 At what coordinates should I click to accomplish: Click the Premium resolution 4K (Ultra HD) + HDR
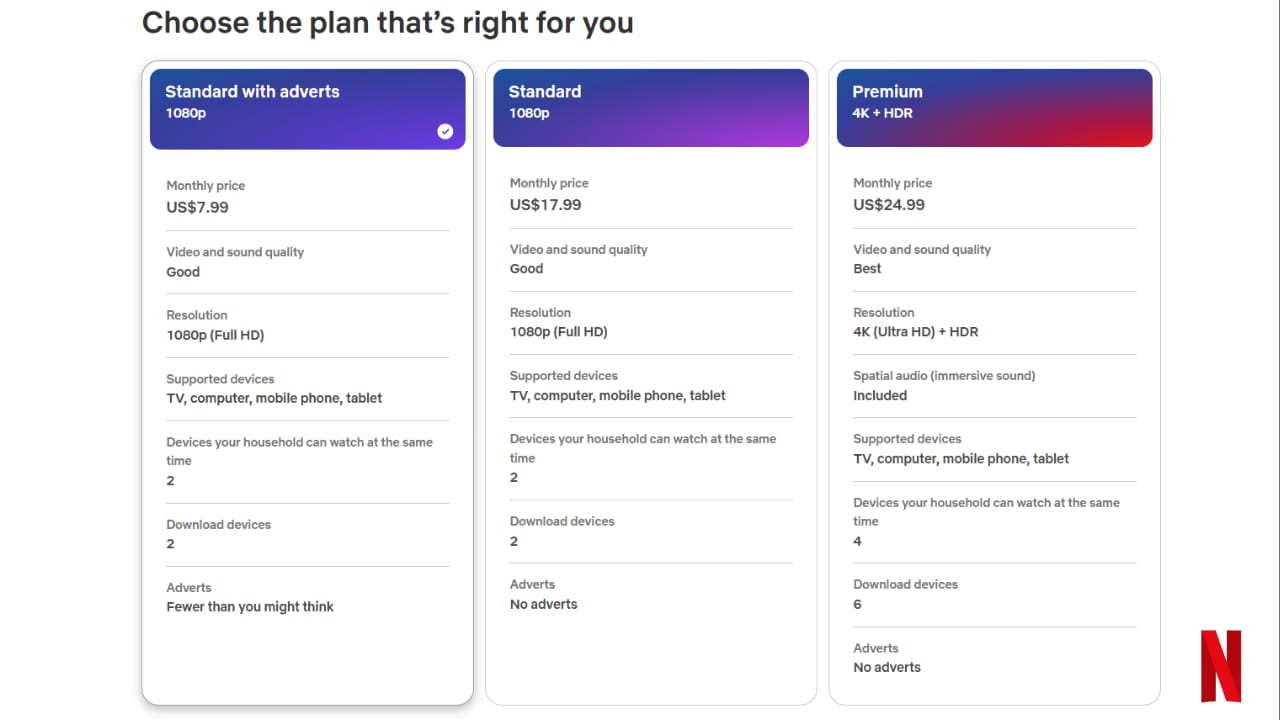pyautogui.click(x=916, y=331)
